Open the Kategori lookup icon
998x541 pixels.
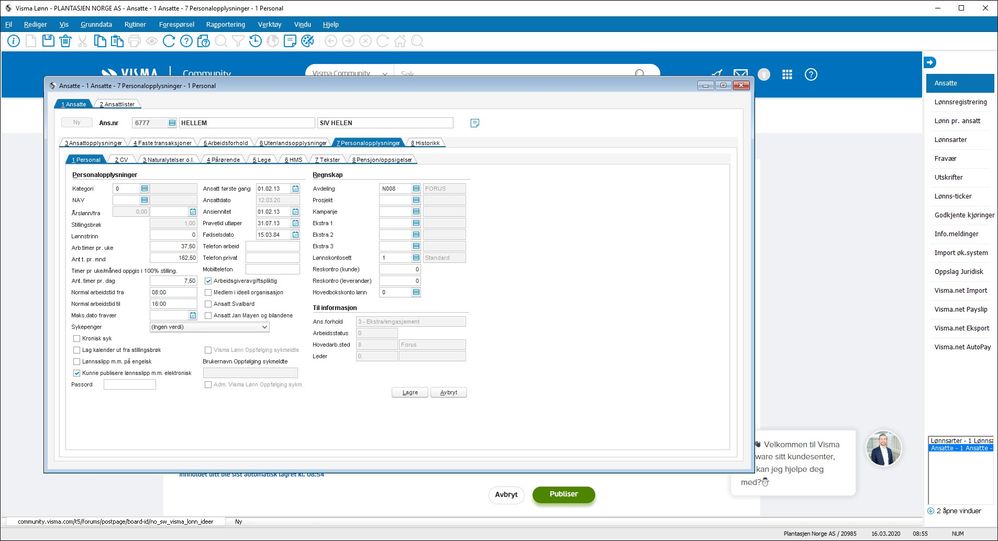coord(144,188)
